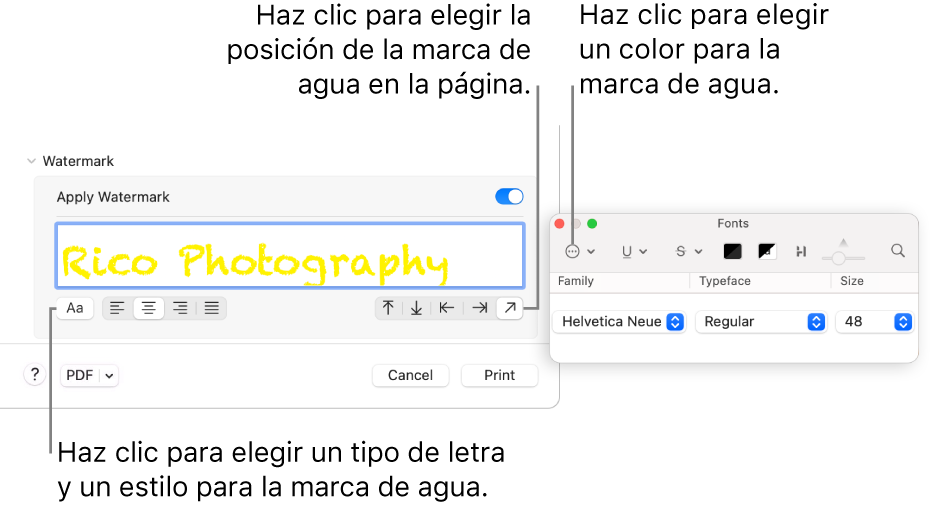
Task: Choose text color swatch in Fonts
Action: click(733, 252)
